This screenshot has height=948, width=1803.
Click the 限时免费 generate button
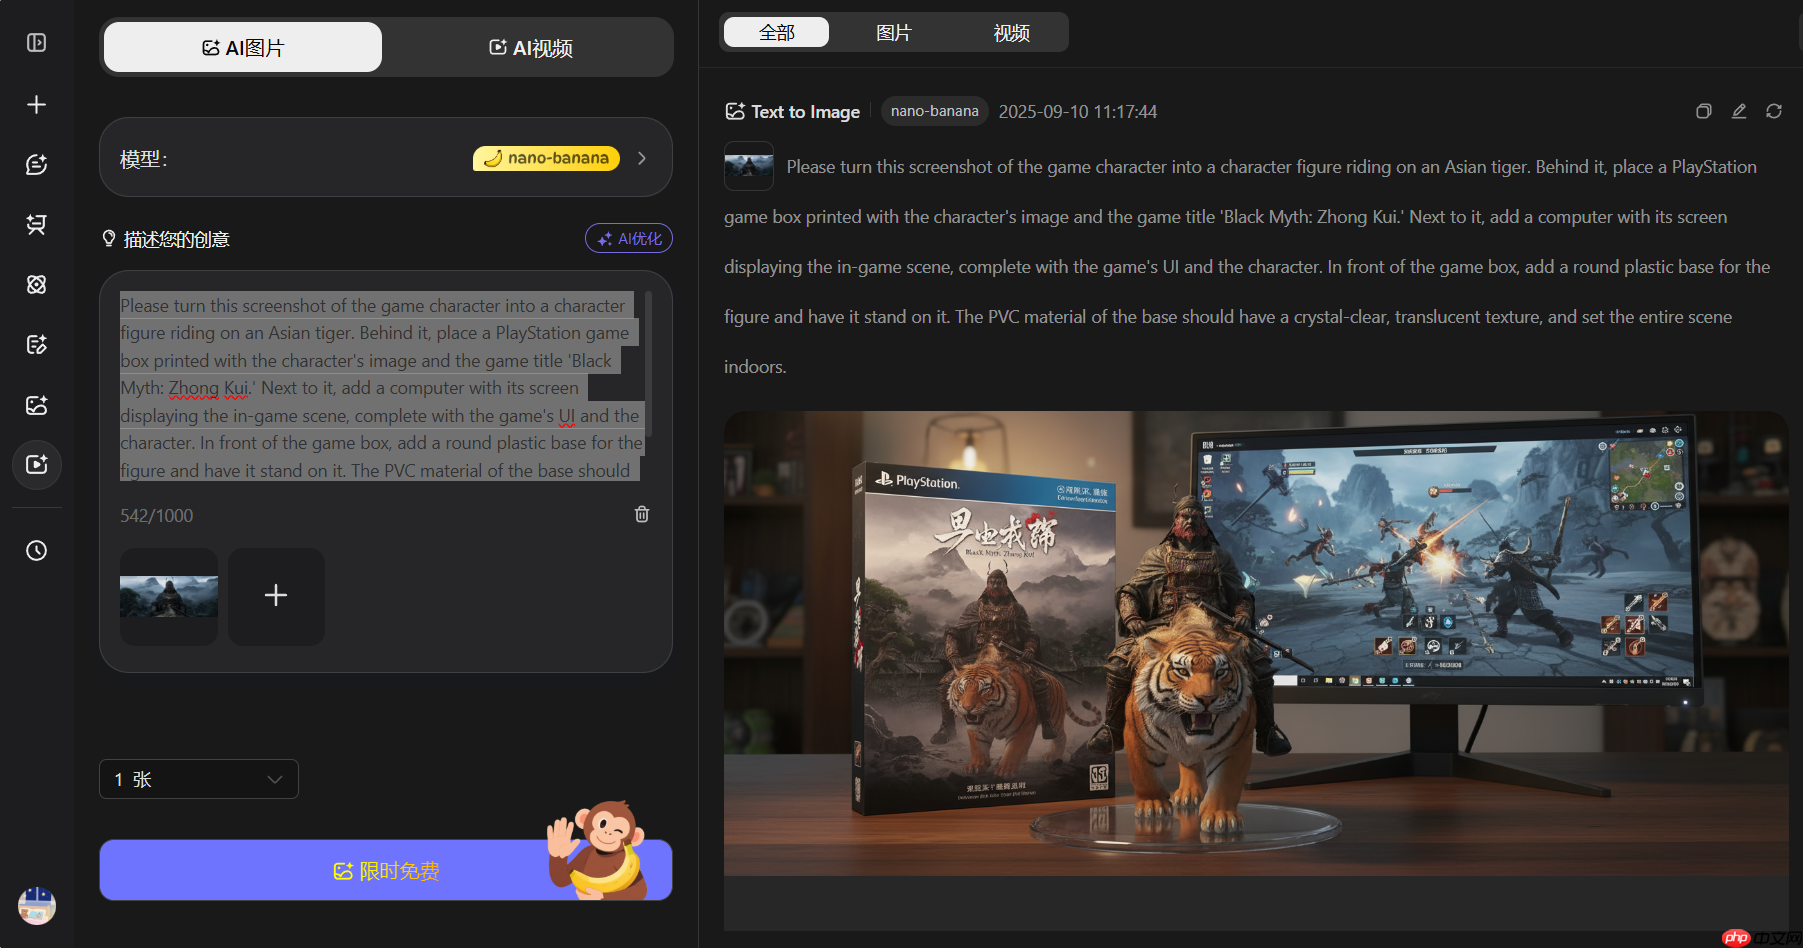coord(386,871)
